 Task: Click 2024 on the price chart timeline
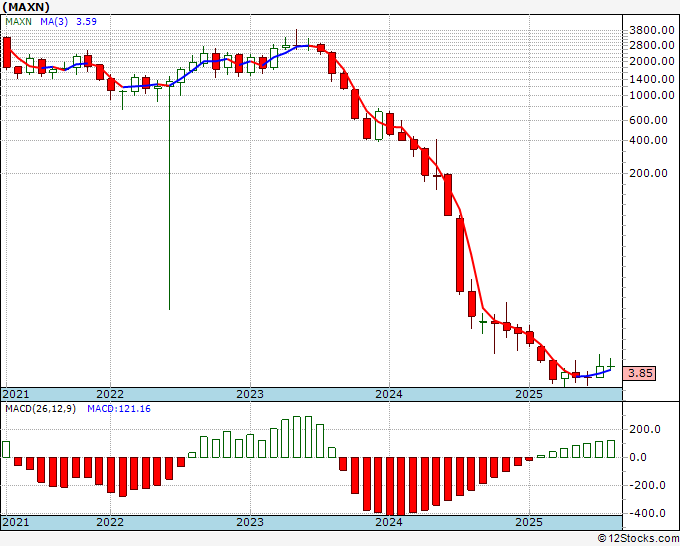389,394
